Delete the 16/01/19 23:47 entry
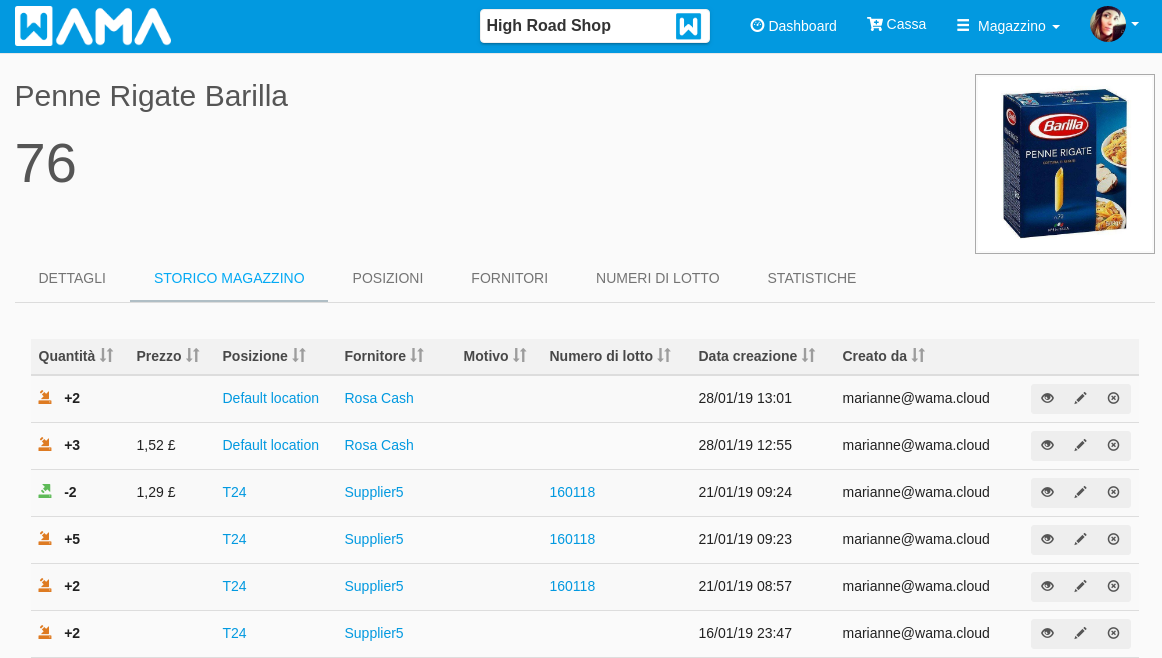The height and width of the screenshot is (658, 1162). tap(1113, 634)
